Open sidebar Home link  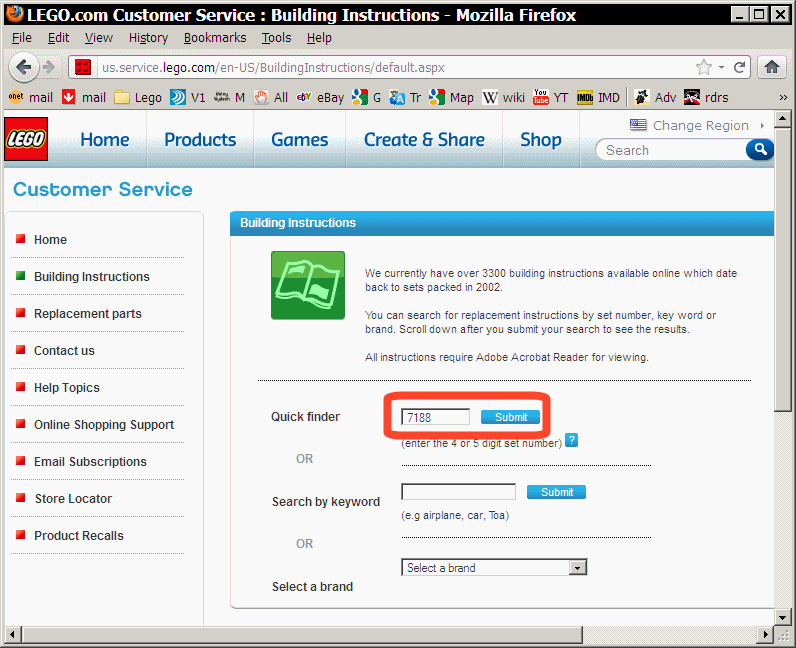50,239
